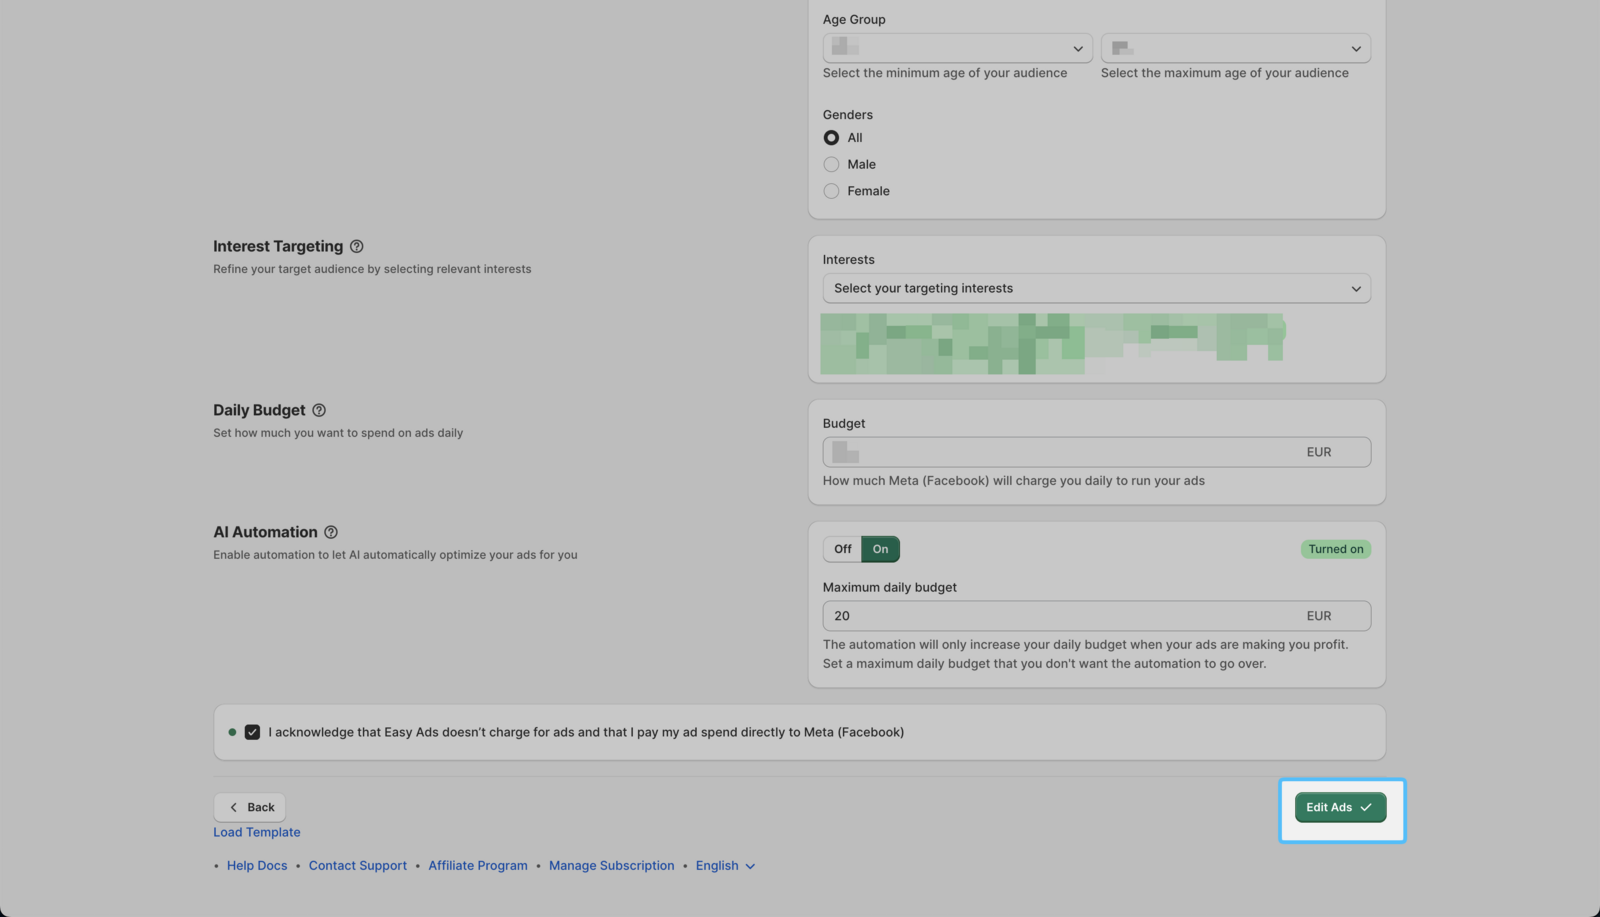Click the Load Template link
Viewport: 1600px width, 917px height.
[x=257, y=833]
